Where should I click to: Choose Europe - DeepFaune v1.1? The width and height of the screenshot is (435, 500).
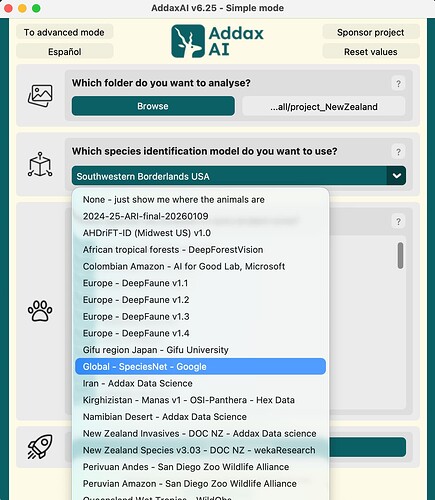200,283
